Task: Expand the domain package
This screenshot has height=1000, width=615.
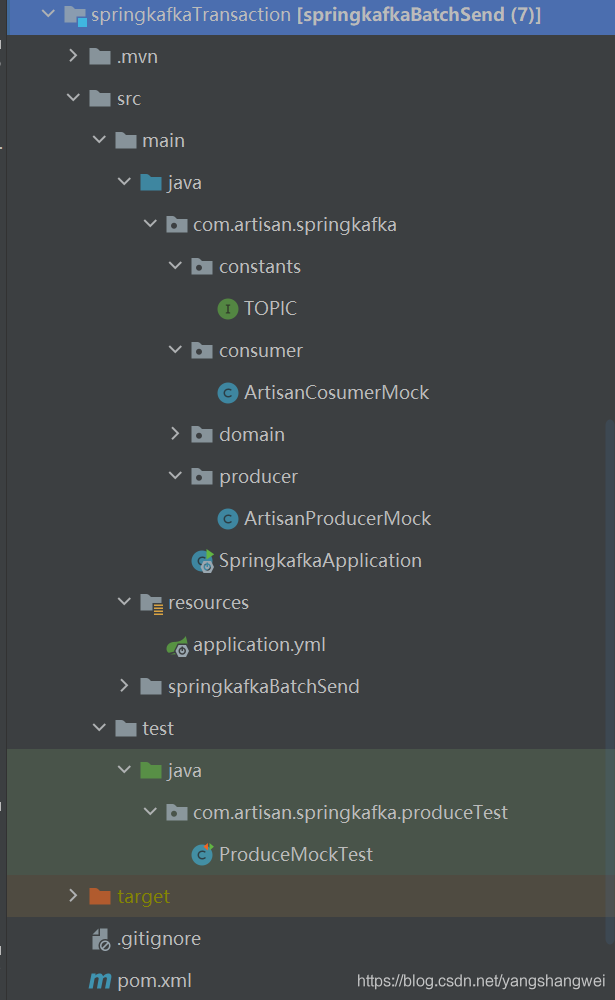Action: 175,435
